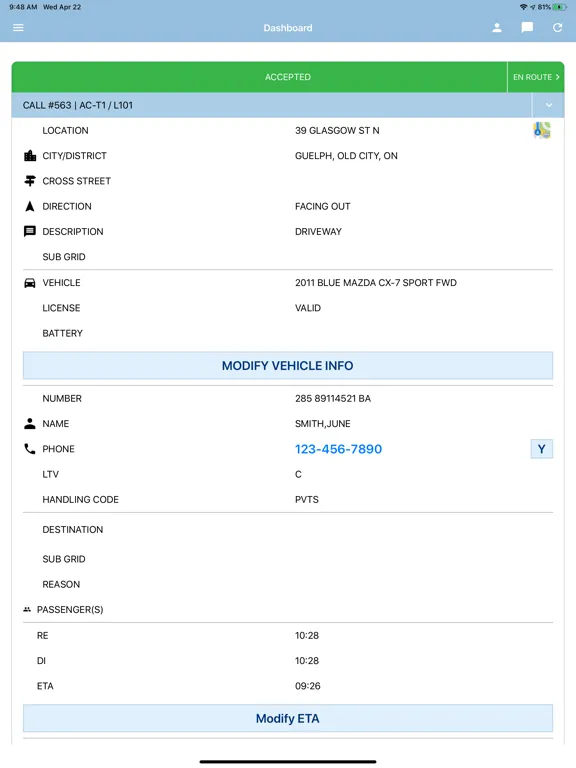
Task: Open the hamburger menu
Action: [x=18, y=28]
